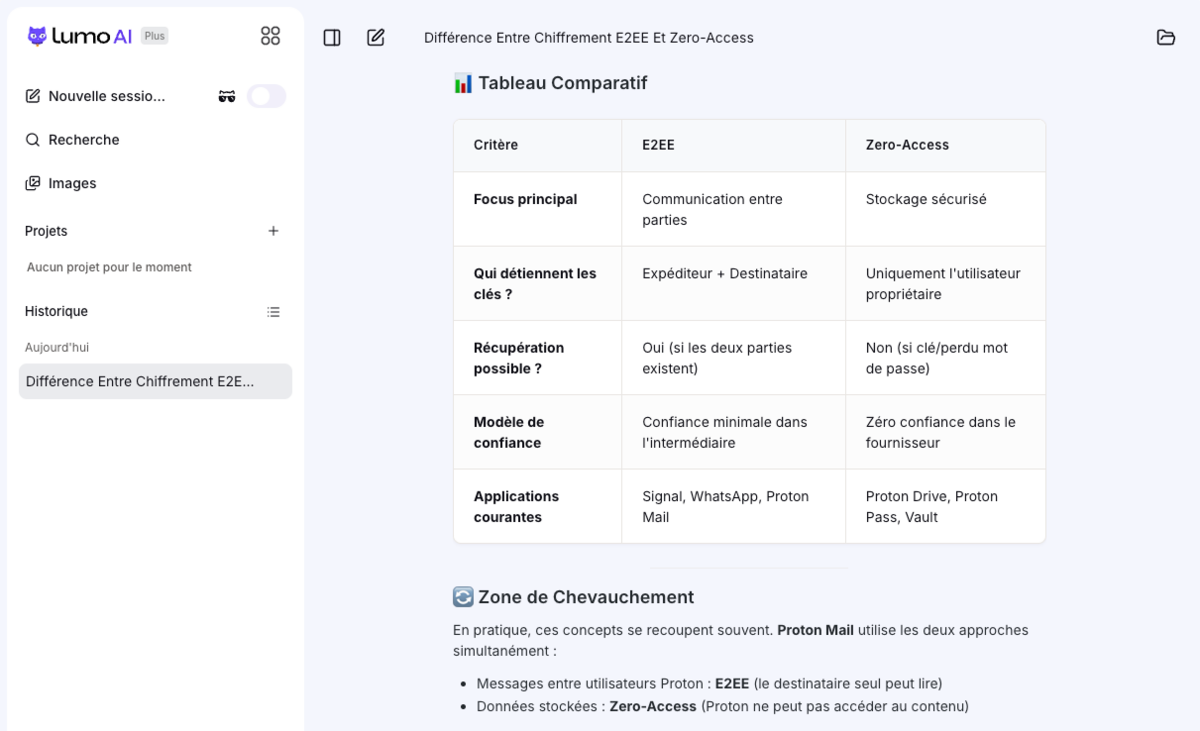
Task: Open the Différence Entre Chiffrement E2EE conversation
Action: (x=155, y=381)
